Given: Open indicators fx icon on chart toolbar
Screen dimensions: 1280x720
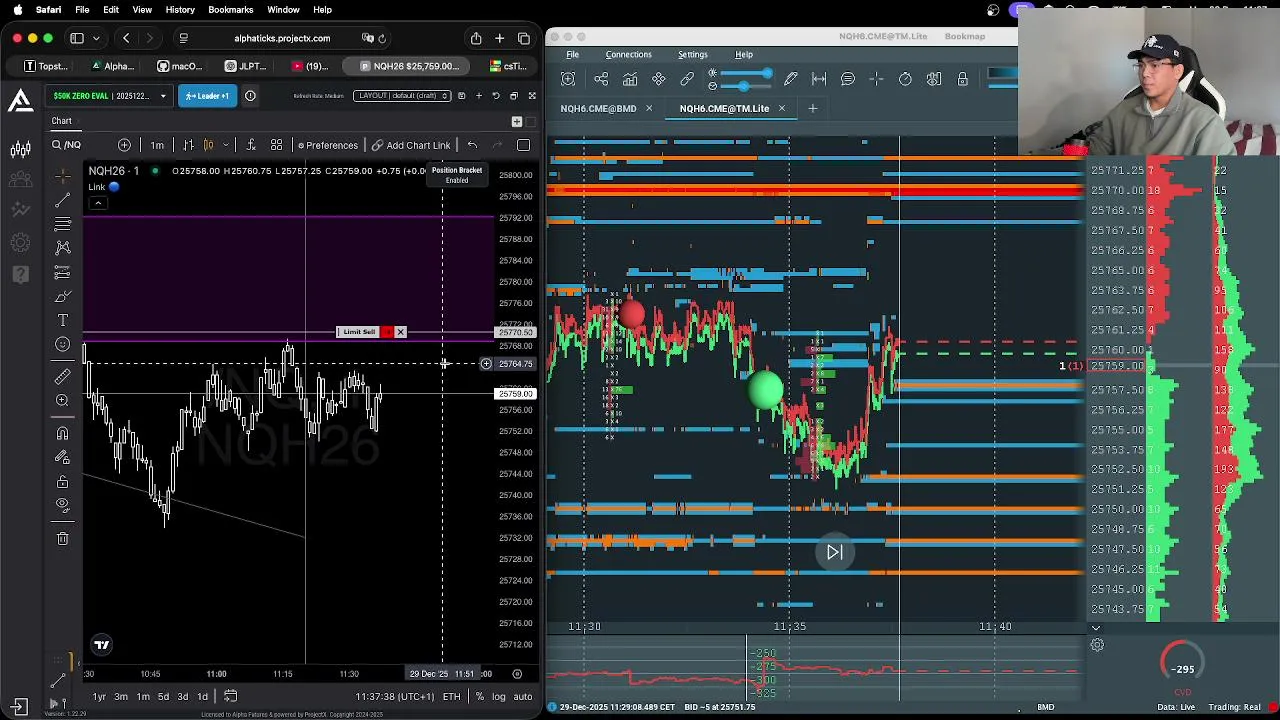Looking at the screenshot, I should point(250,145).
